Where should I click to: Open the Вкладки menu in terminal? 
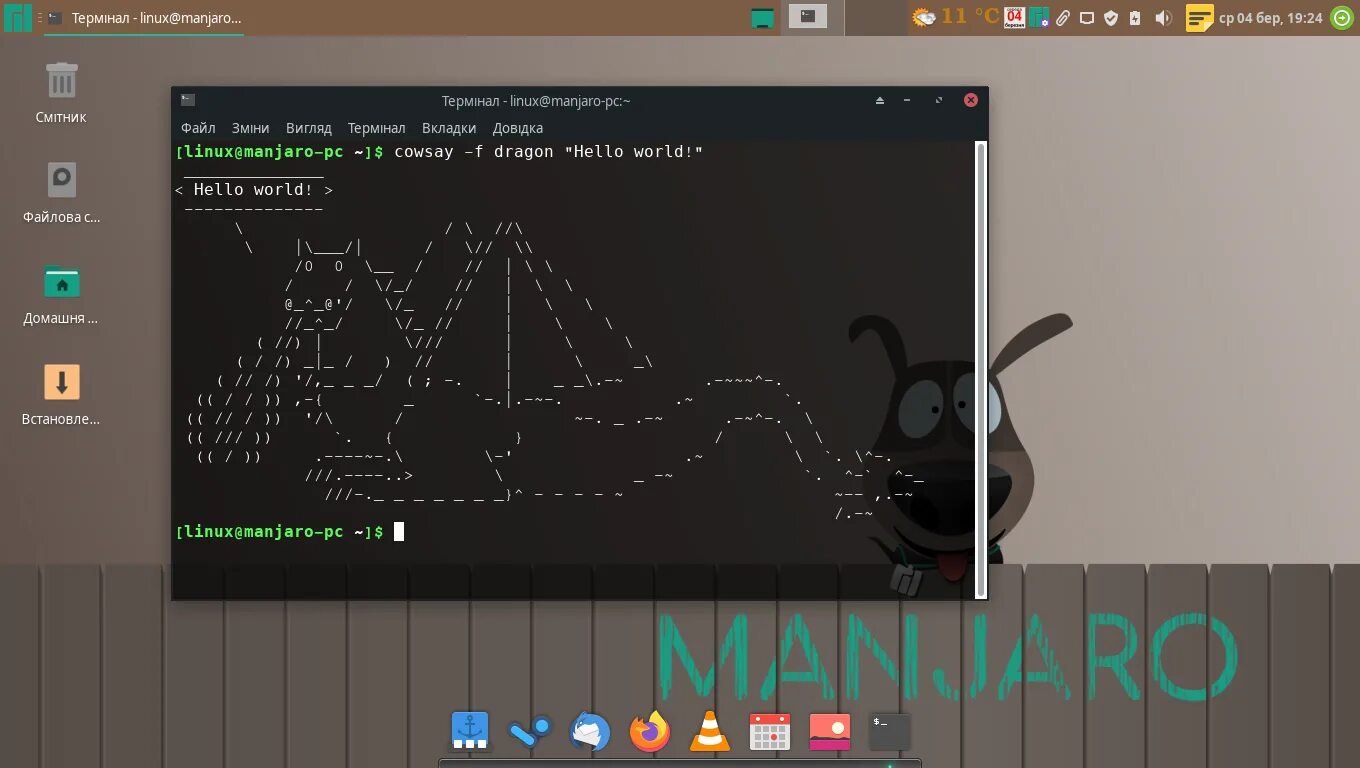[x=448, y=128]
